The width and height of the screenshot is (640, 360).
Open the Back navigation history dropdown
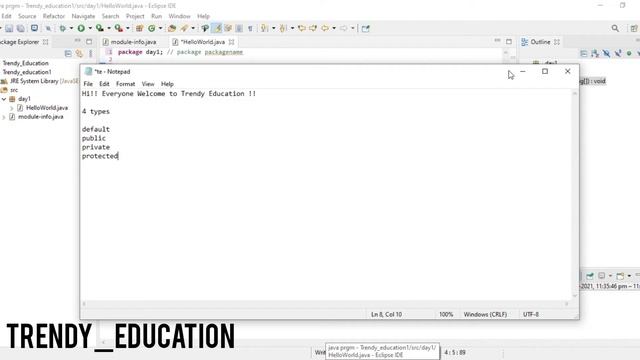[334, 28]
